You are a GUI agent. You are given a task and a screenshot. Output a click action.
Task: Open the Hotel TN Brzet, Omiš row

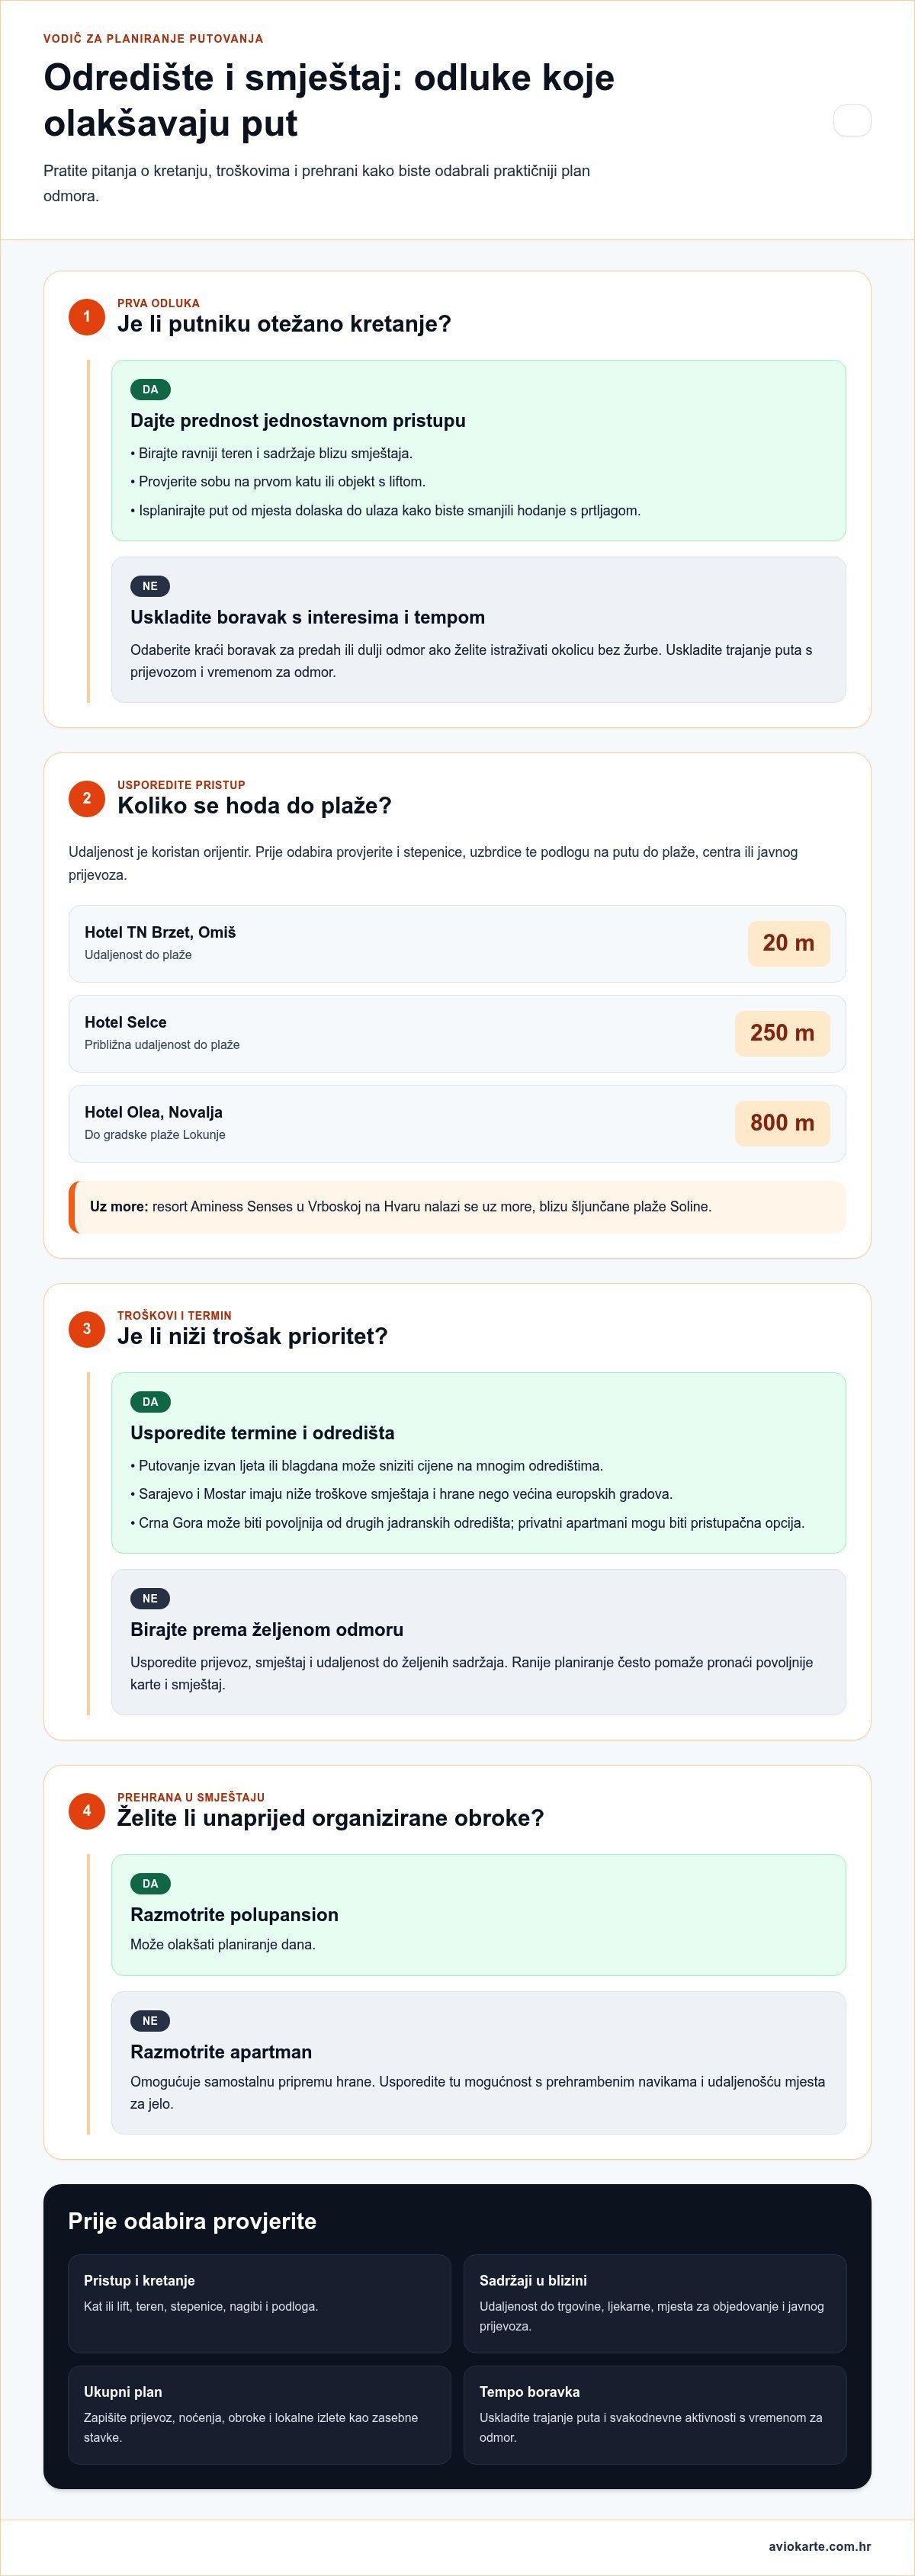pos(457,943)
